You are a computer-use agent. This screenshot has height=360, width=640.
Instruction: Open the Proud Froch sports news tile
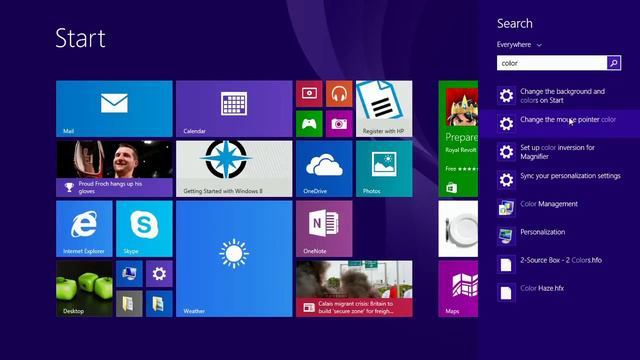tap(114, 169)
